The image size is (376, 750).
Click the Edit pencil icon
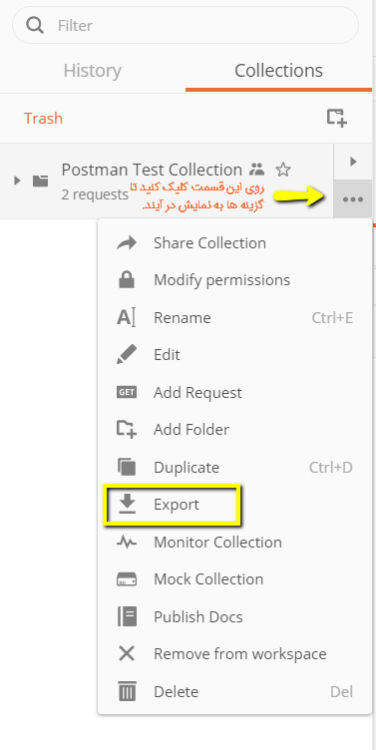pyautogui.click(x=126, y=354)
